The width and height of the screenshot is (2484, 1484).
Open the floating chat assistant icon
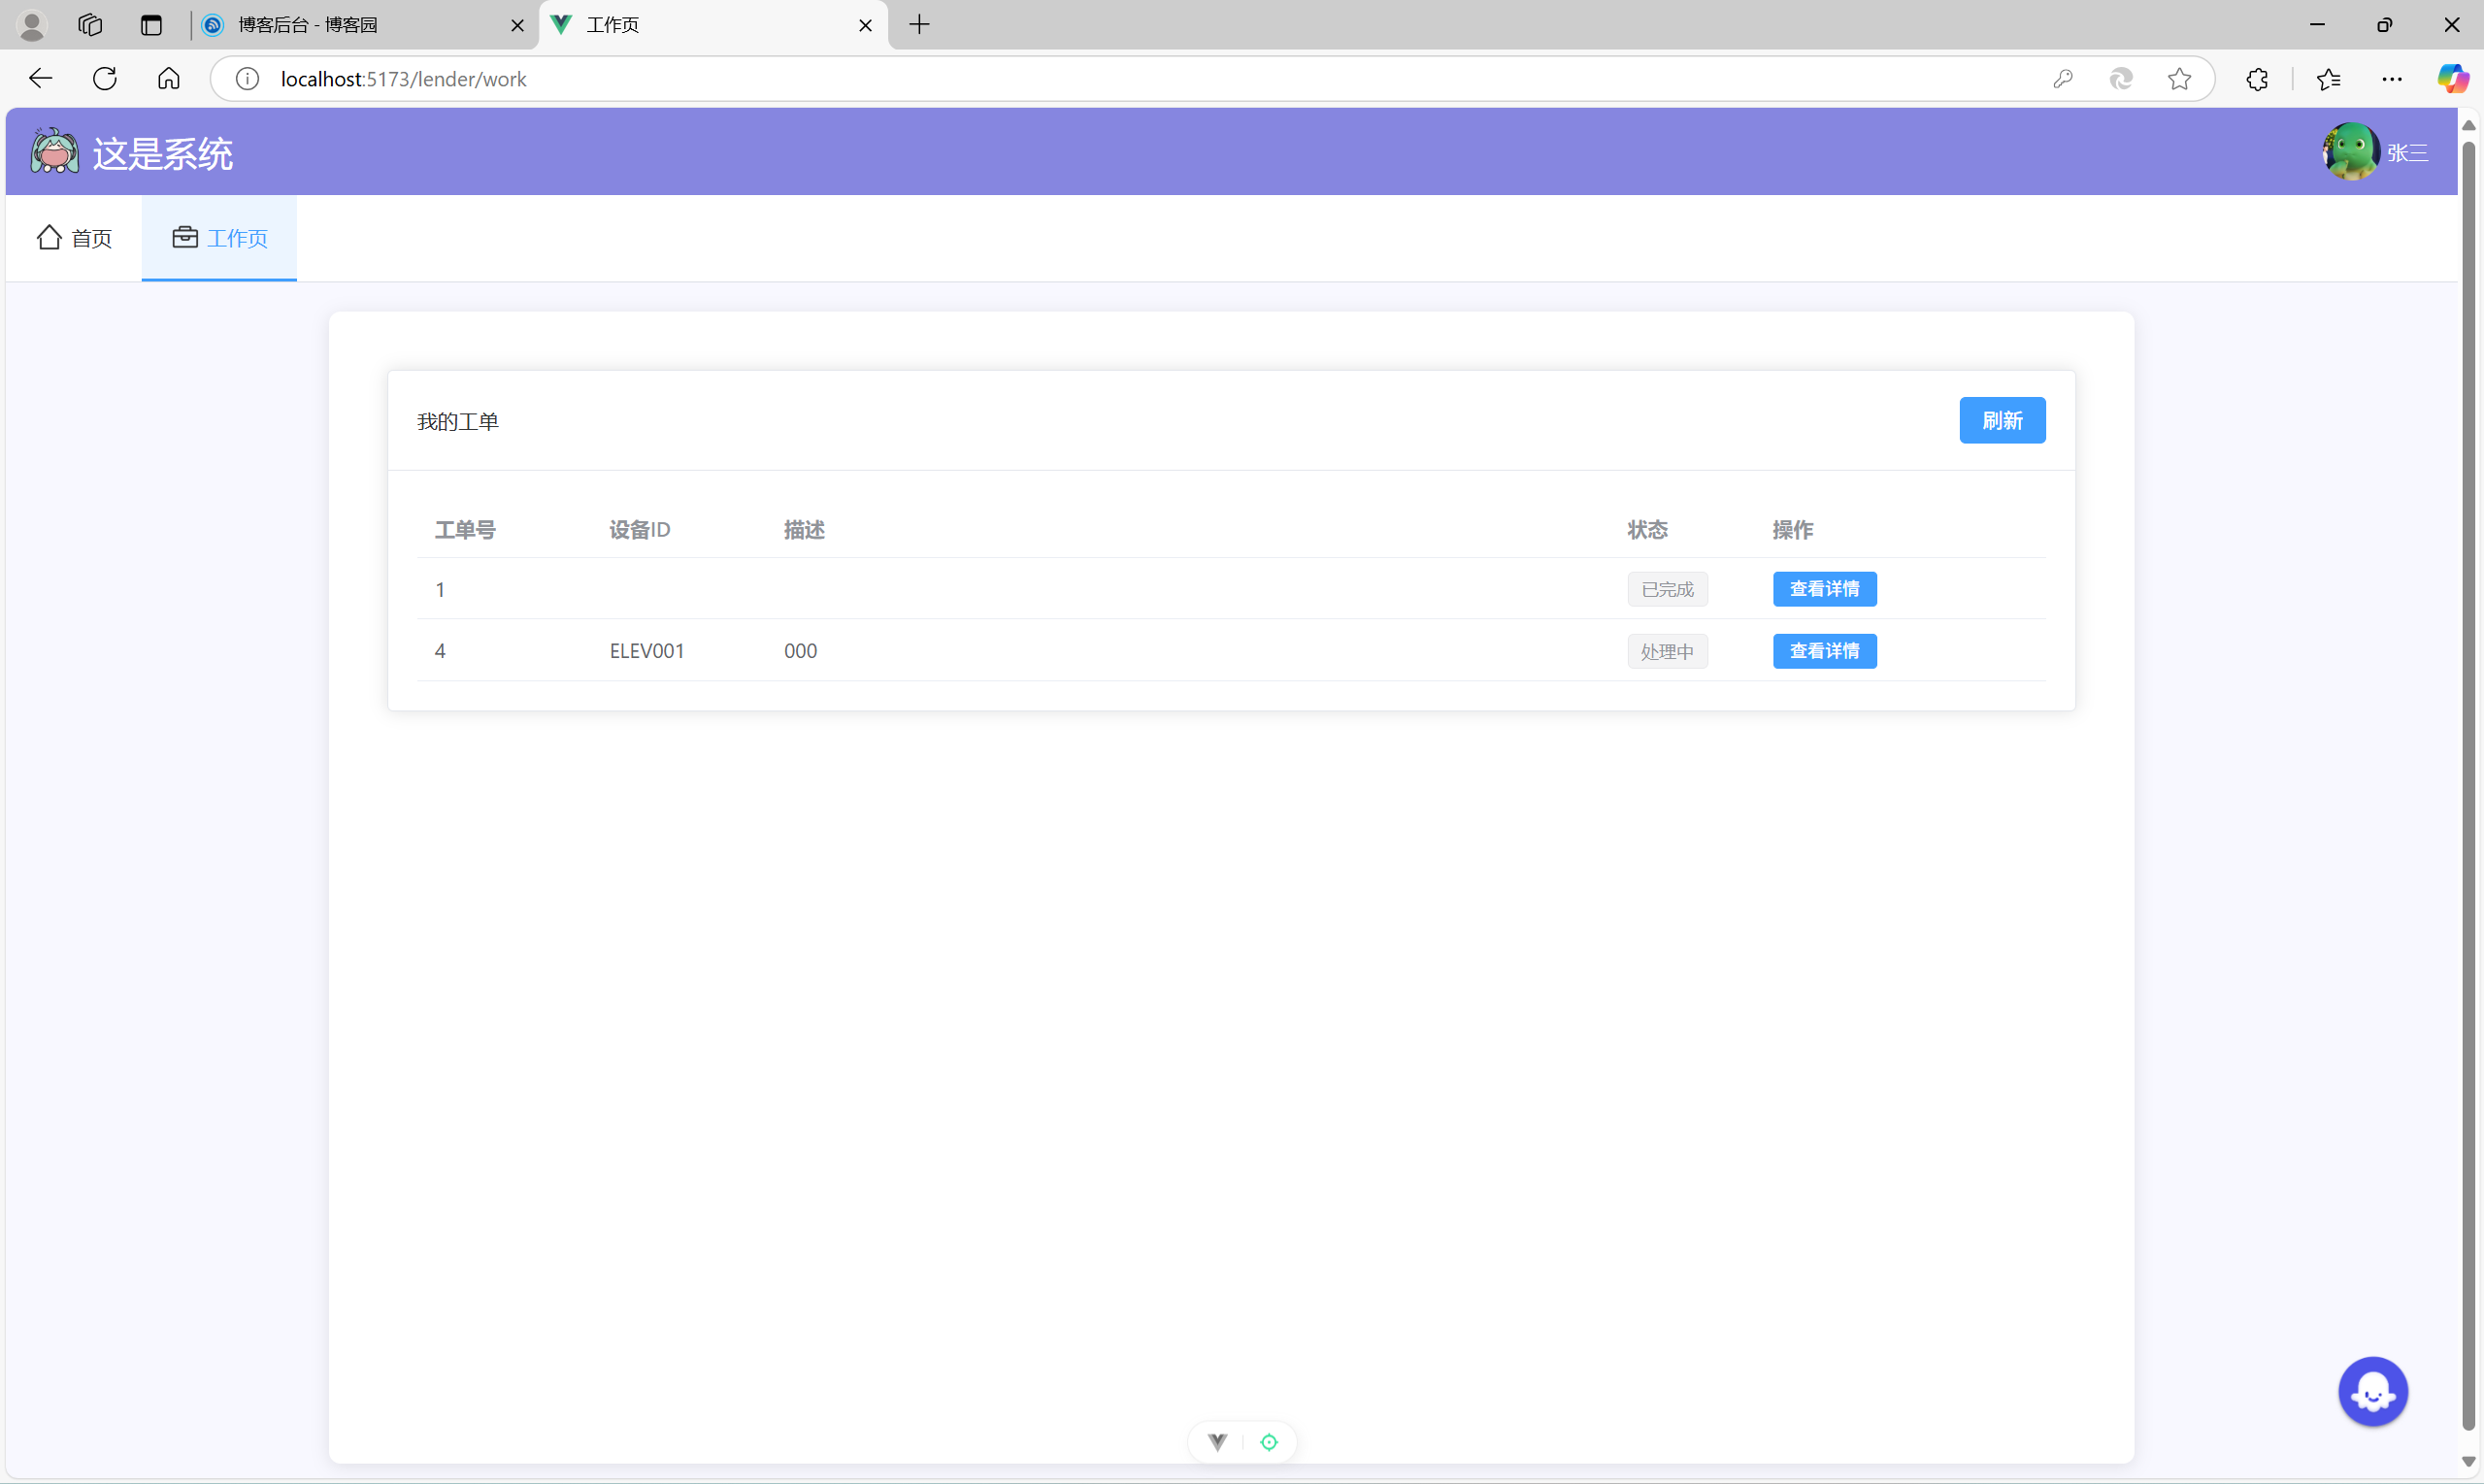click(x=2372, y=1391)
